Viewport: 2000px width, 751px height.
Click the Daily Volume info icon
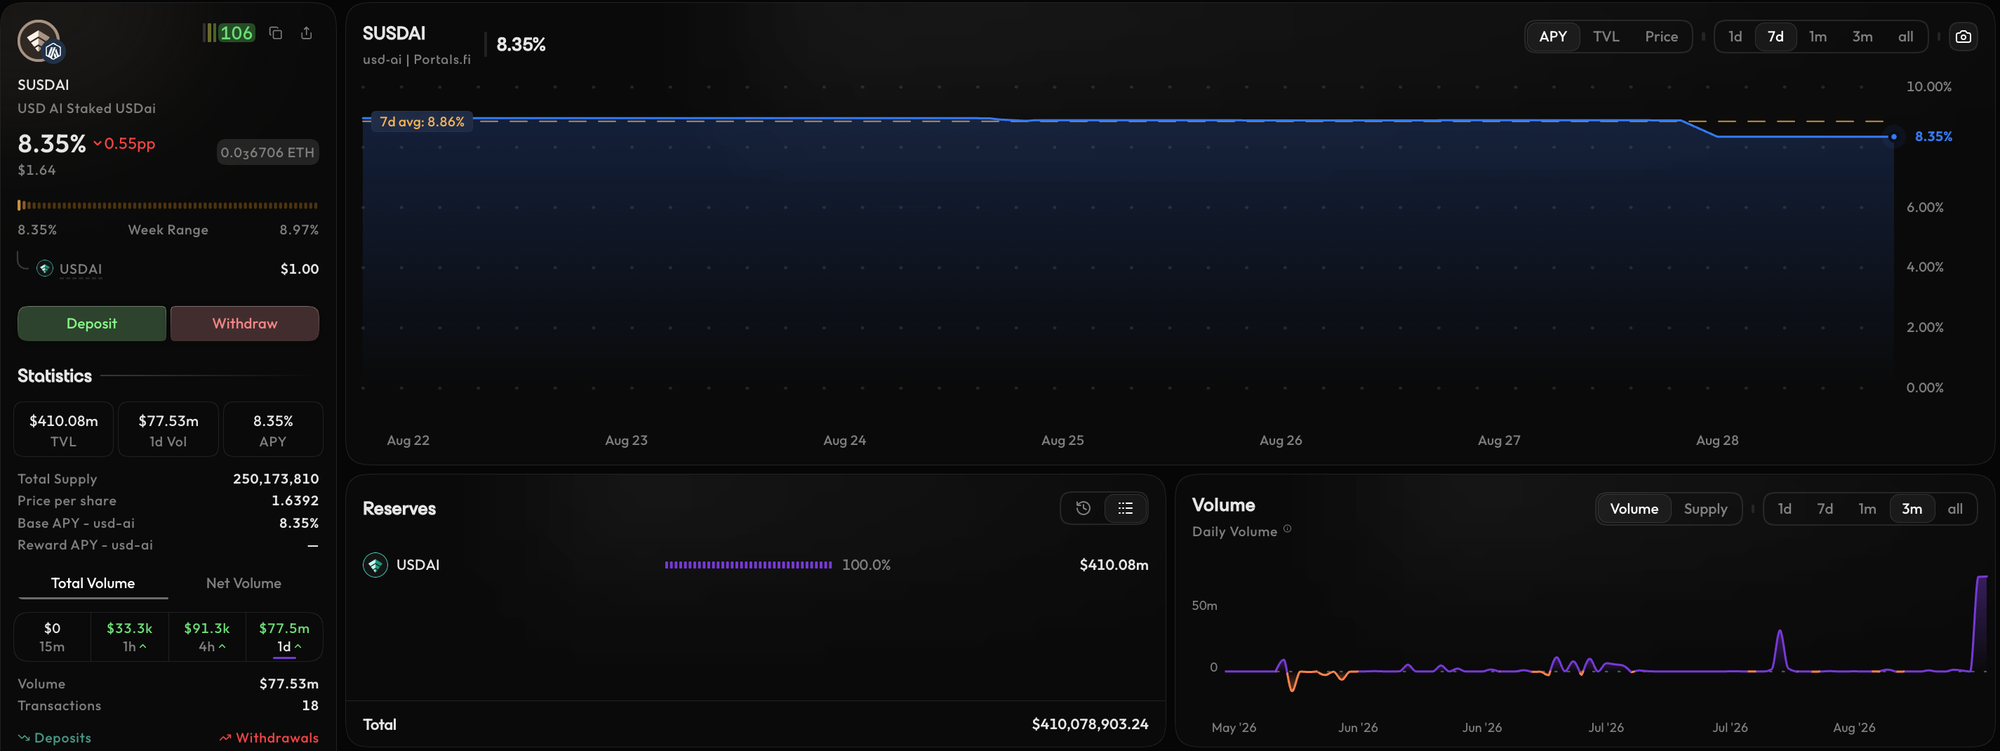[x=1287, y=529]
